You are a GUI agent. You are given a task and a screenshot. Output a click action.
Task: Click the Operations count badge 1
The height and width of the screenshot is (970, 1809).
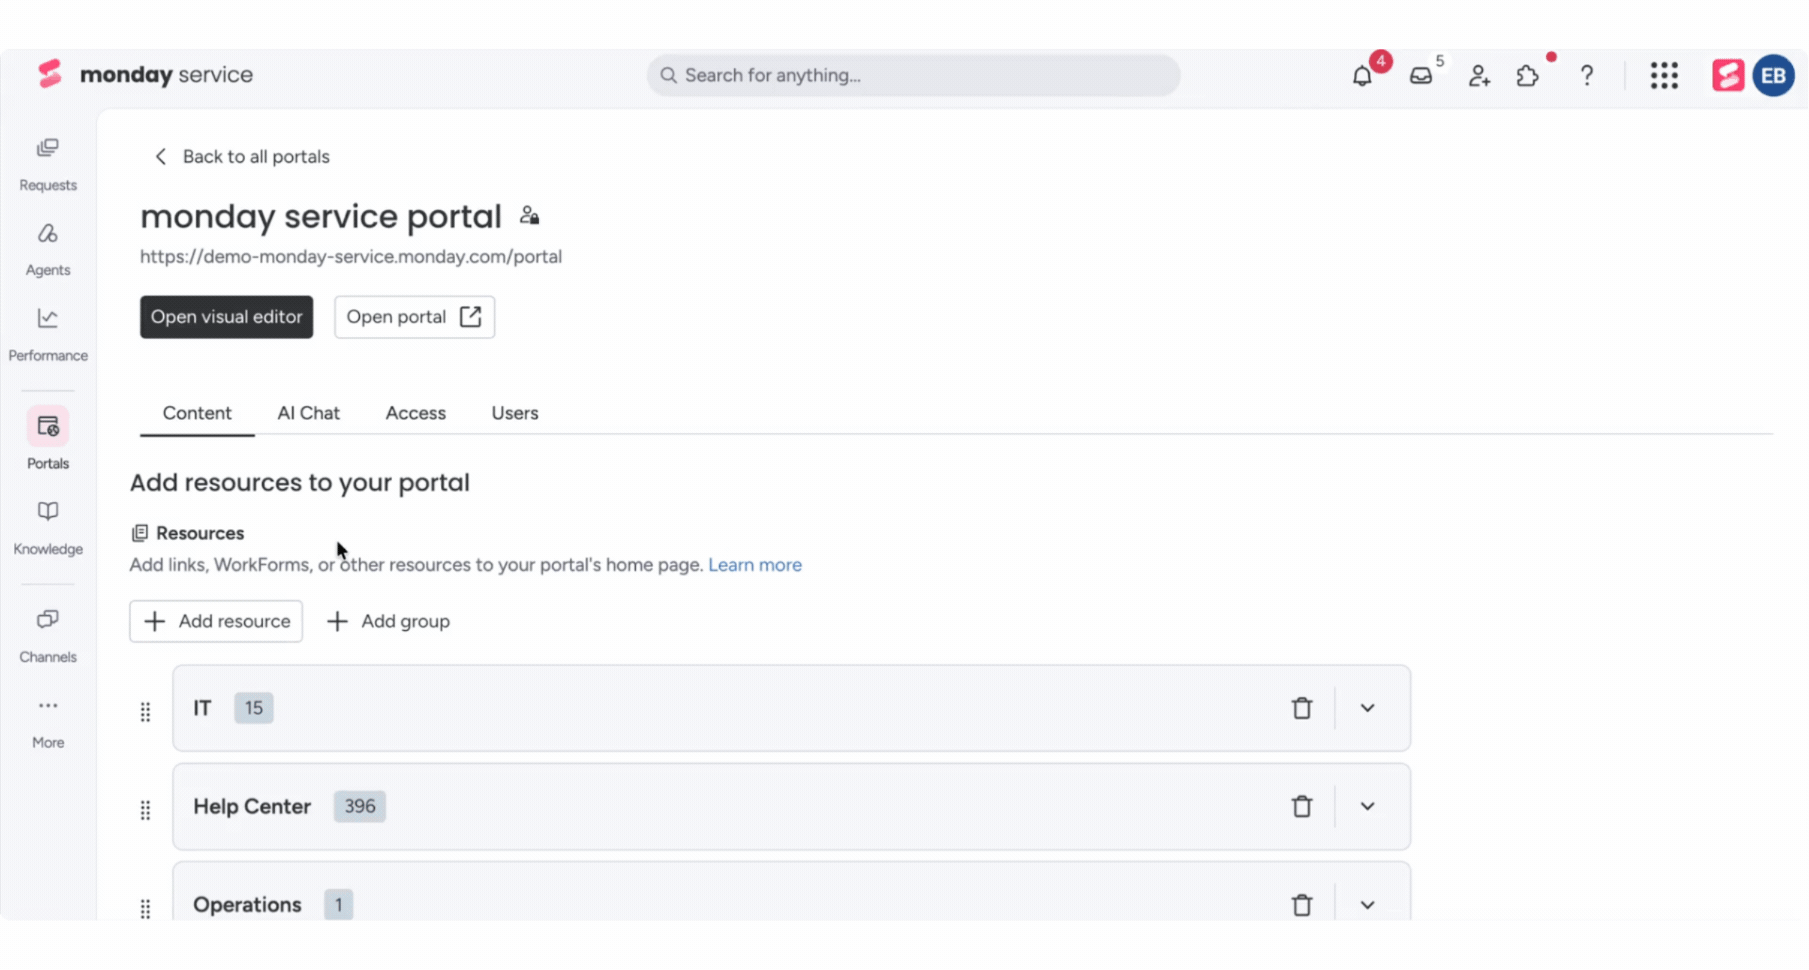click(x=338, y=905)
